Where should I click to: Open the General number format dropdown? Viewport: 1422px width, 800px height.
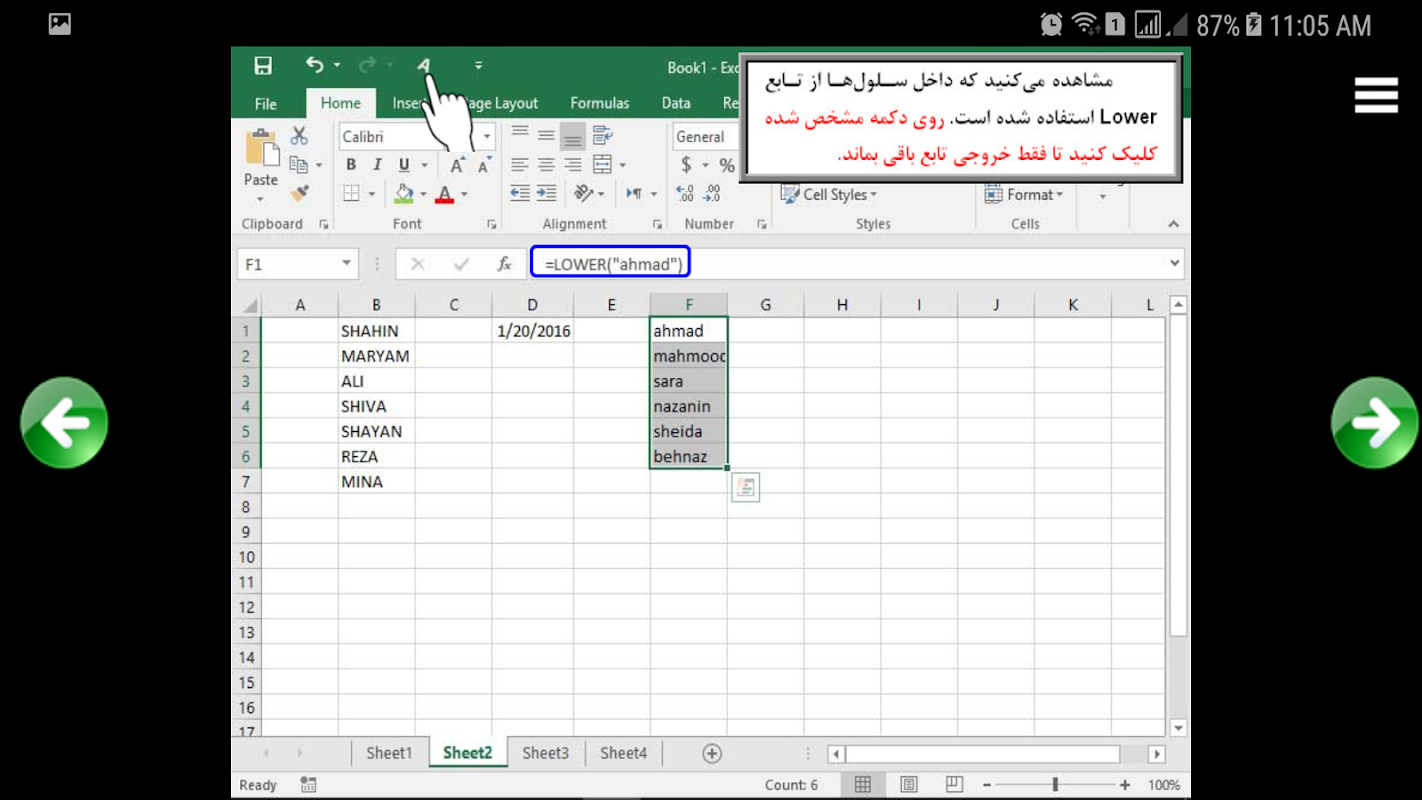coord(705,137)
